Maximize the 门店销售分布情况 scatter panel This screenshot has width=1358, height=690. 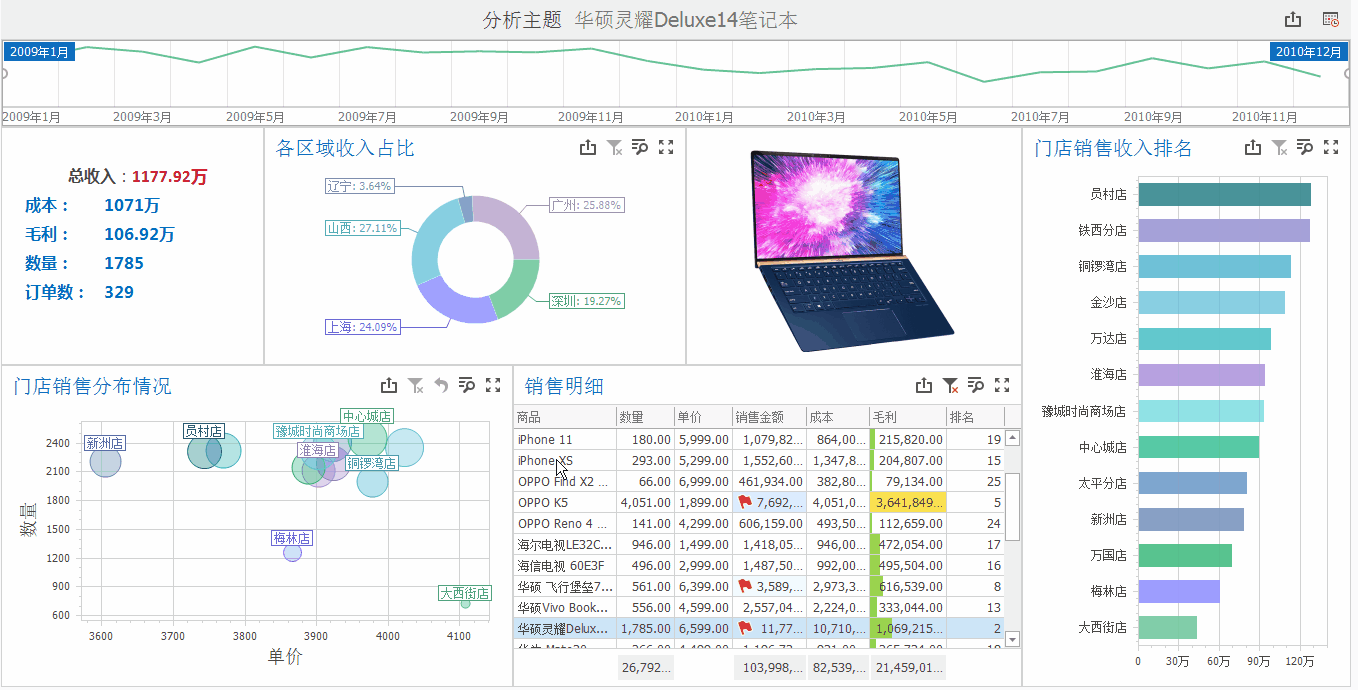coord(493,386)
